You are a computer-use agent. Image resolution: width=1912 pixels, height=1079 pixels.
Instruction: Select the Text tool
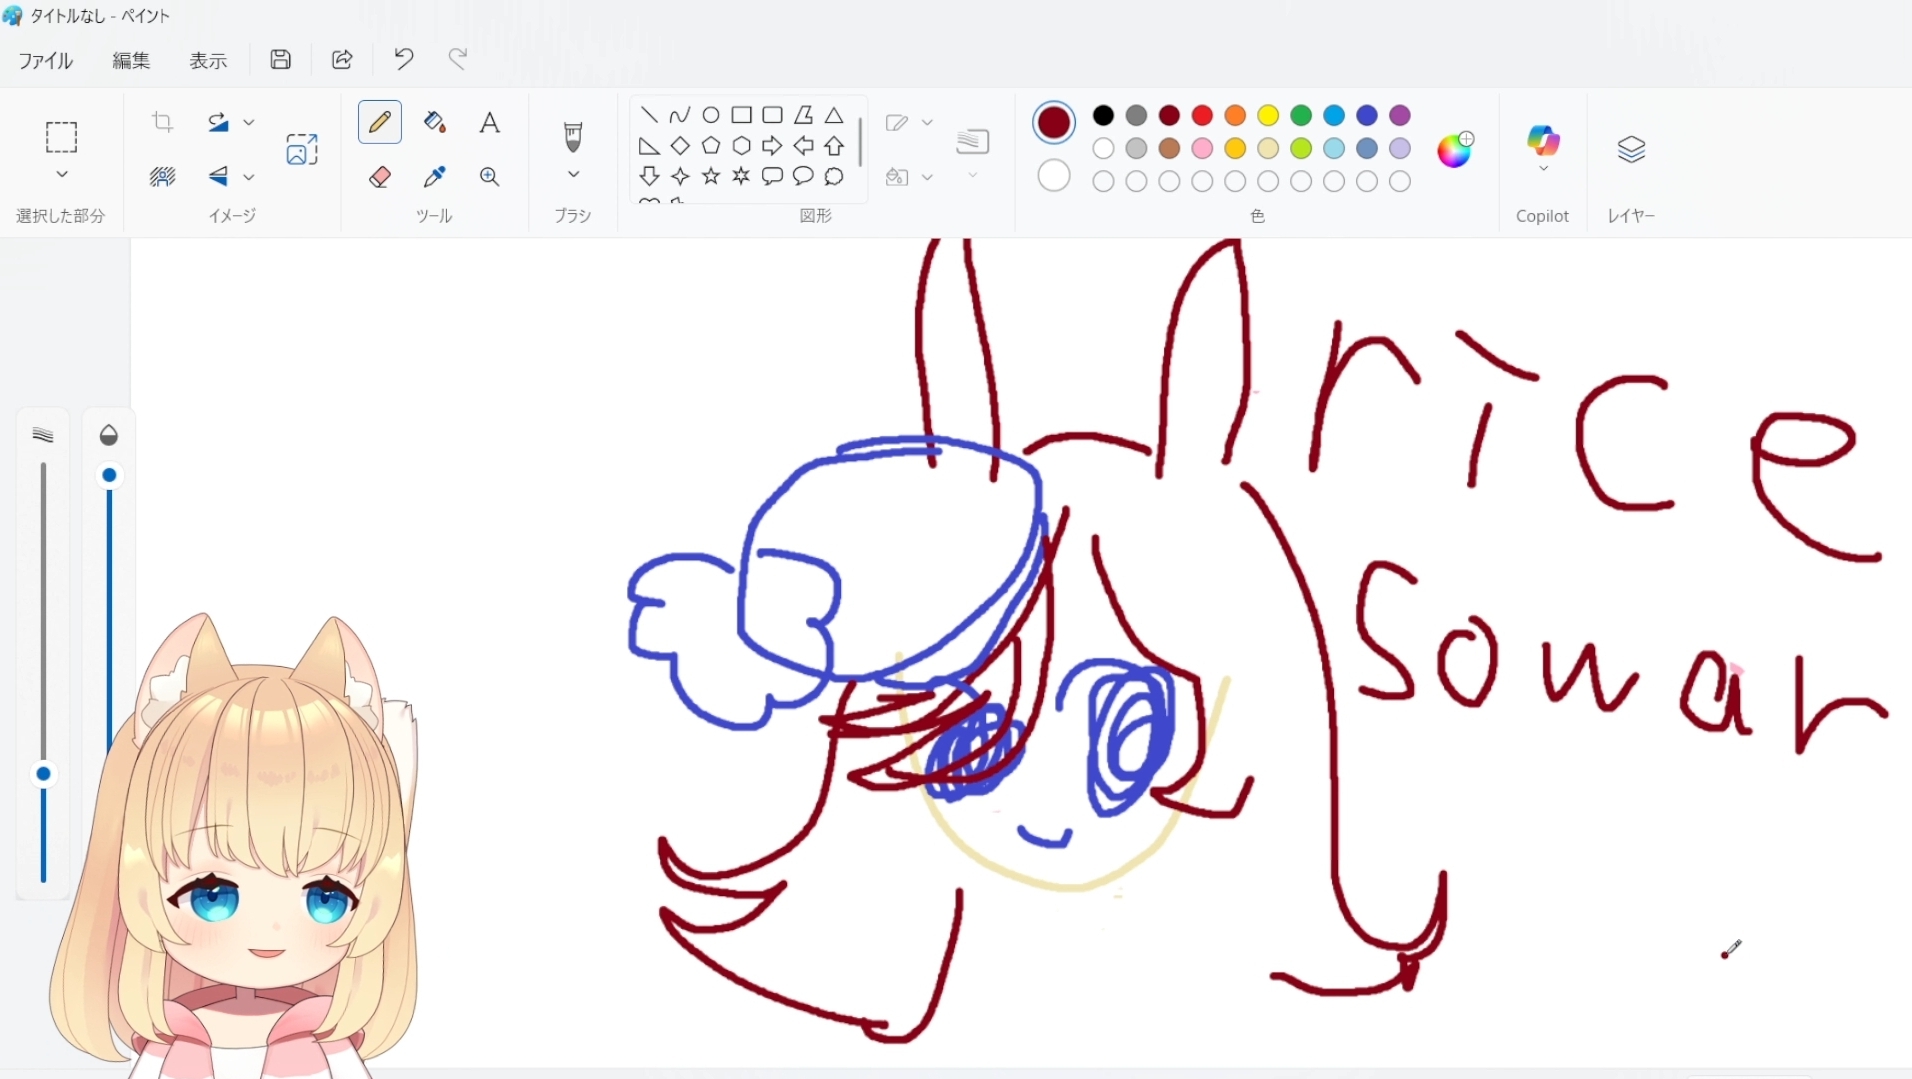point(489,122)
